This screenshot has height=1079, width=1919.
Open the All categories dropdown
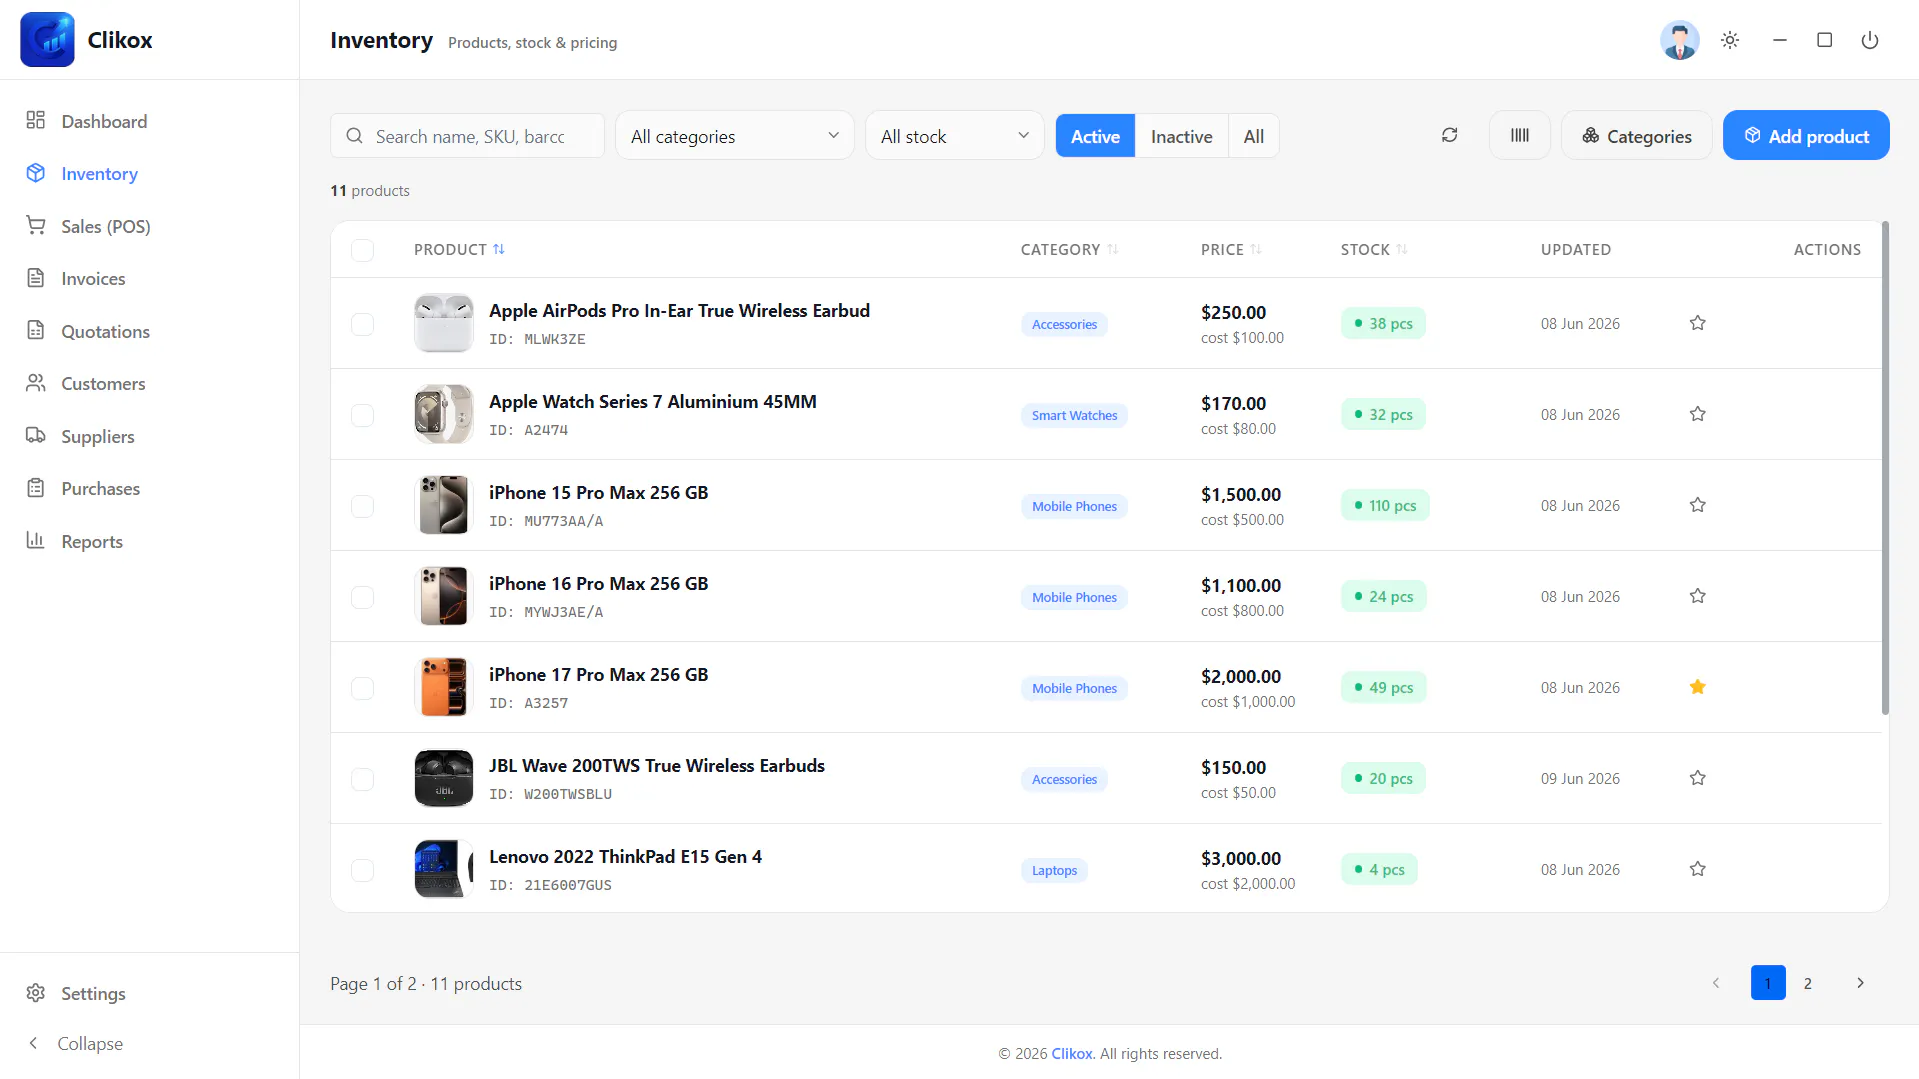(x=735, y=136)
